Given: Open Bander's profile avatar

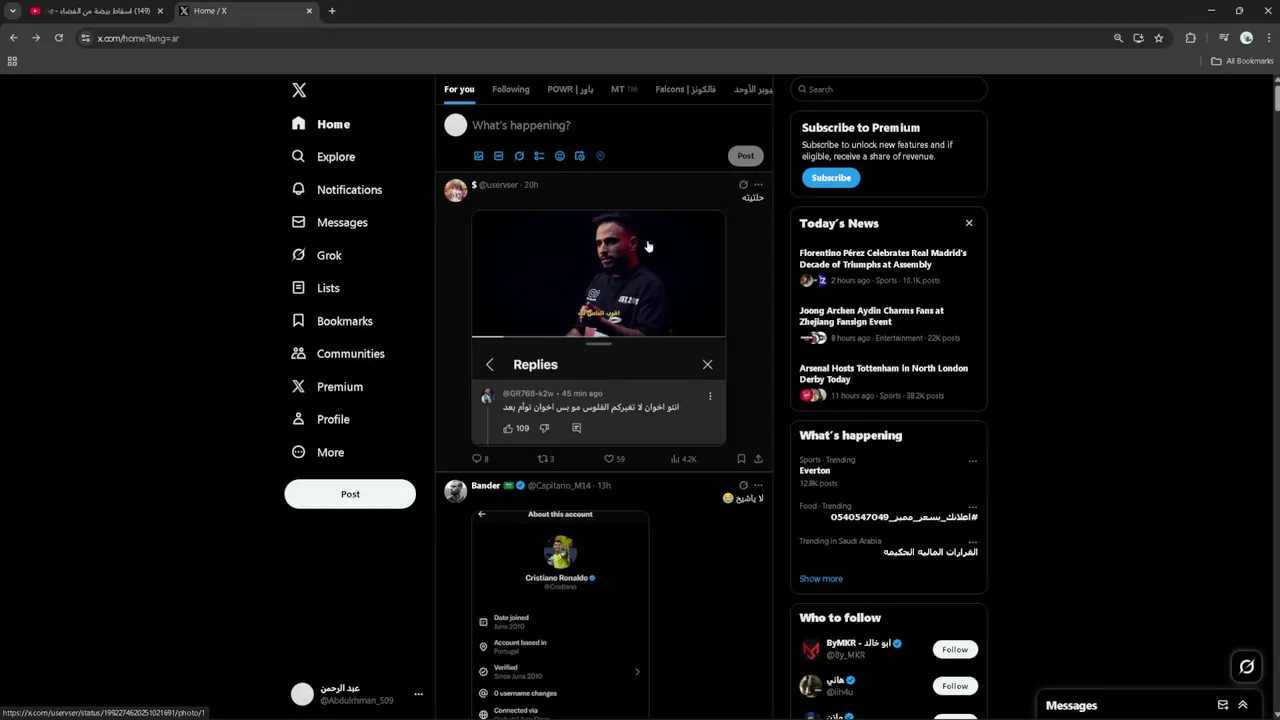Looking at the screenshot, I should pyautogui.click(x=456, y=491).
